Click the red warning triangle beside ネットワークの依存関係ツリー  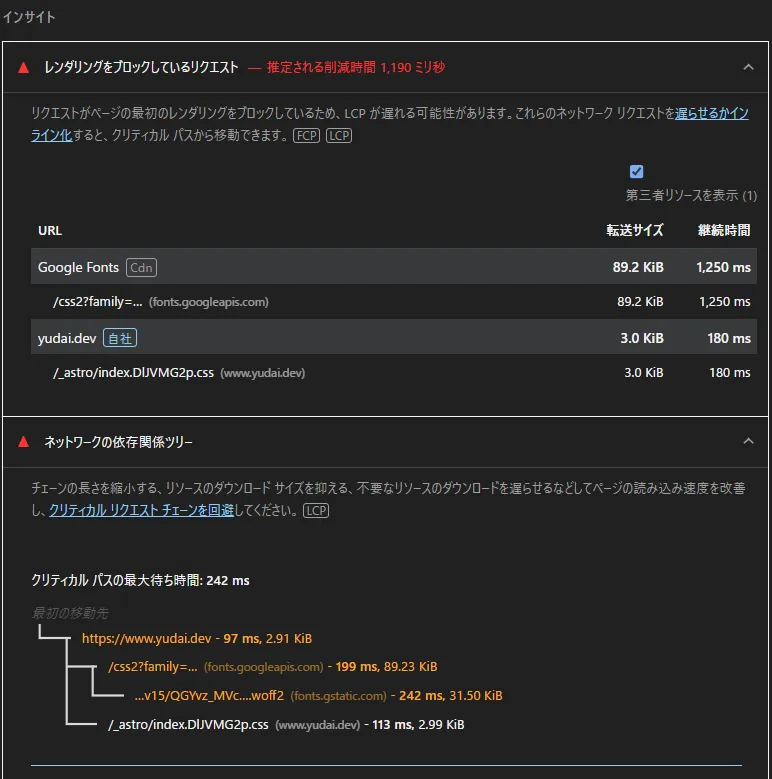point(23,442)
